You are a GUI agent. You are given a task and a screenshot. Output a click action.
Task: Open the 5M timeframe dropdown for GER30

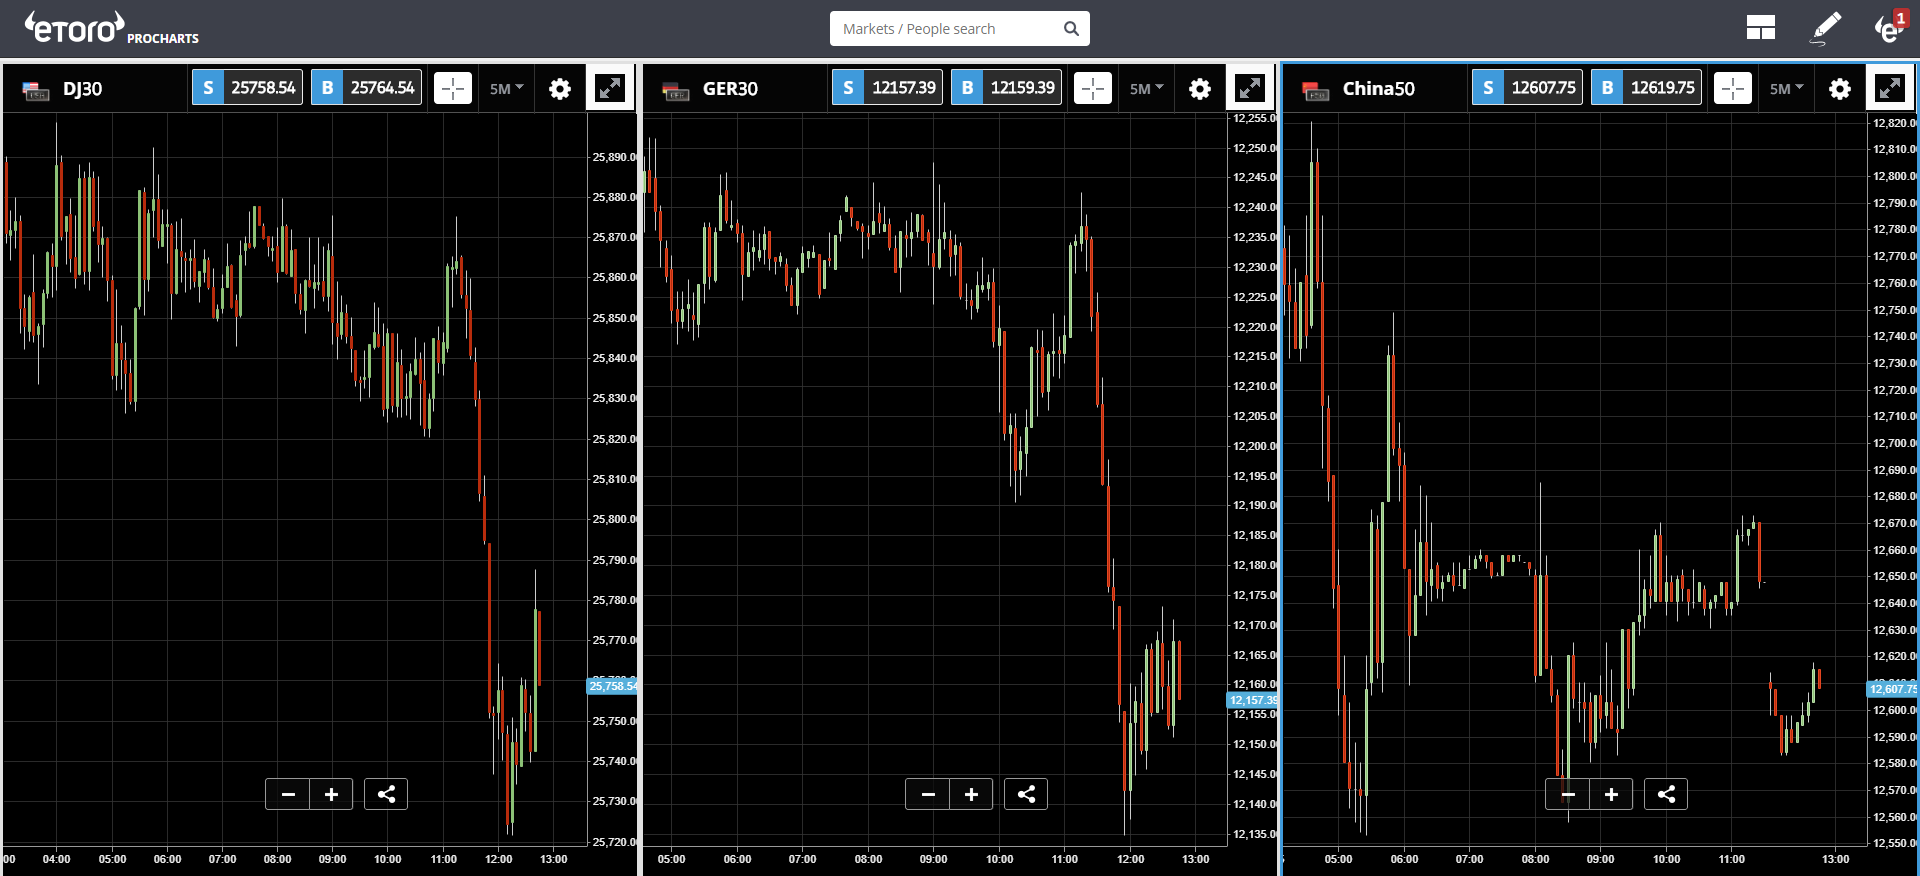click(x=1146, y=89)
